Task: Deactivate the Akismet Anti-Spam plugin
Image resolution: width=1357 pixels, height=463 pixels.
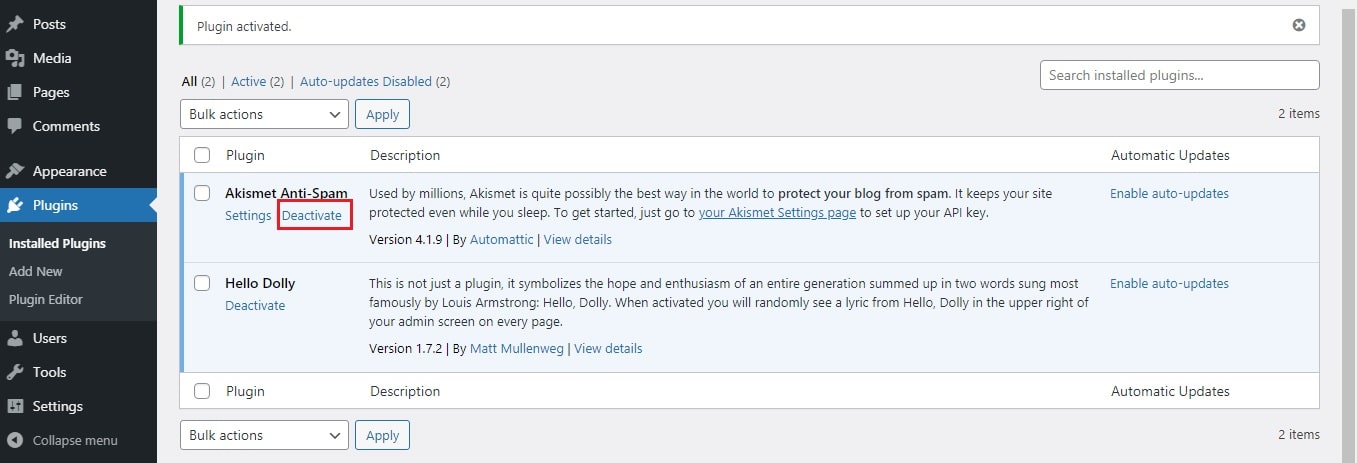Action: point(312,215)
